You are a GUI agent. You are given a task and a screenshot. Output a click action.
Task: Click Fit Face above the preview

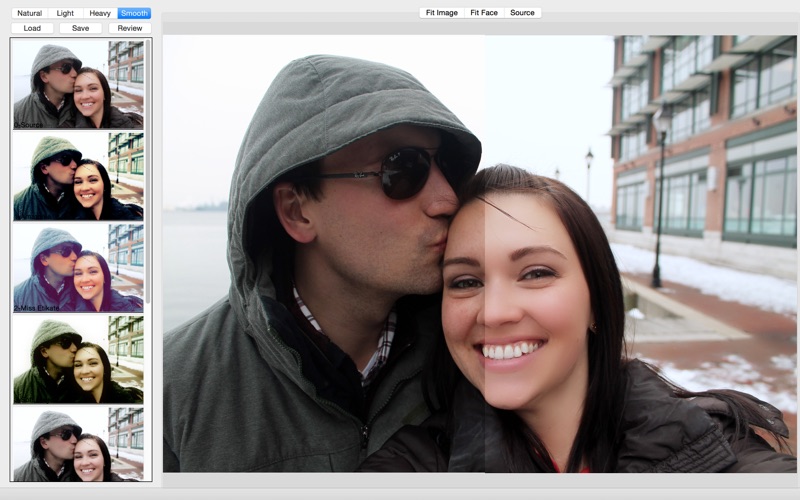[484, 13]
